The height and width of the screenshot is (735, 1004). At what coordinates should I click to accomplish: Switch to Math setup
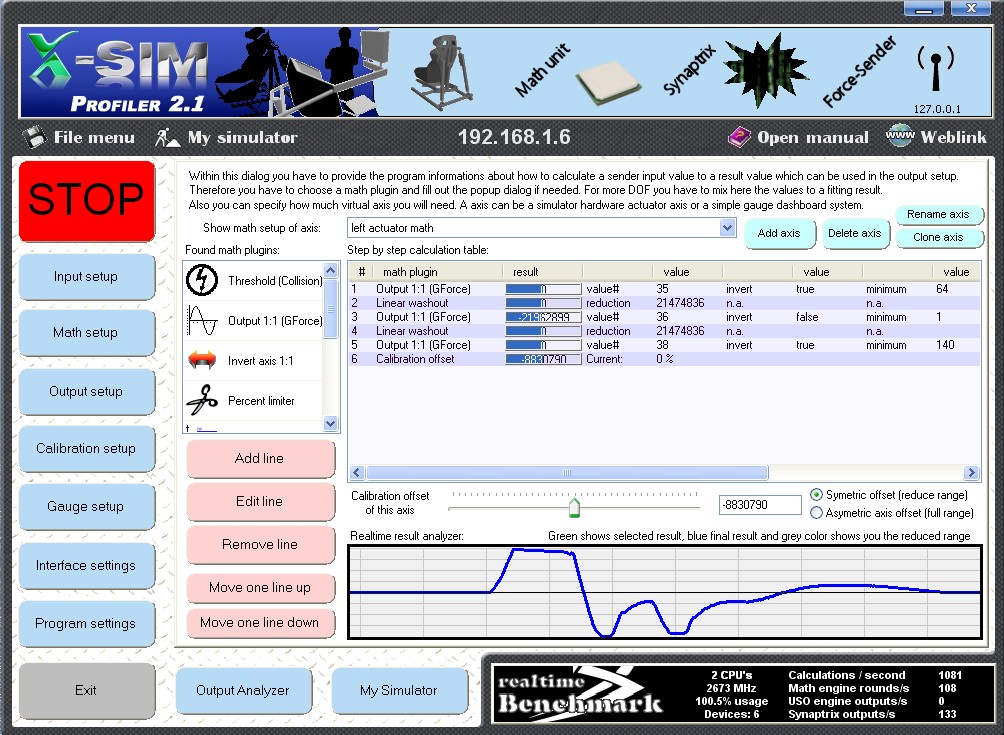pos(86,332)
